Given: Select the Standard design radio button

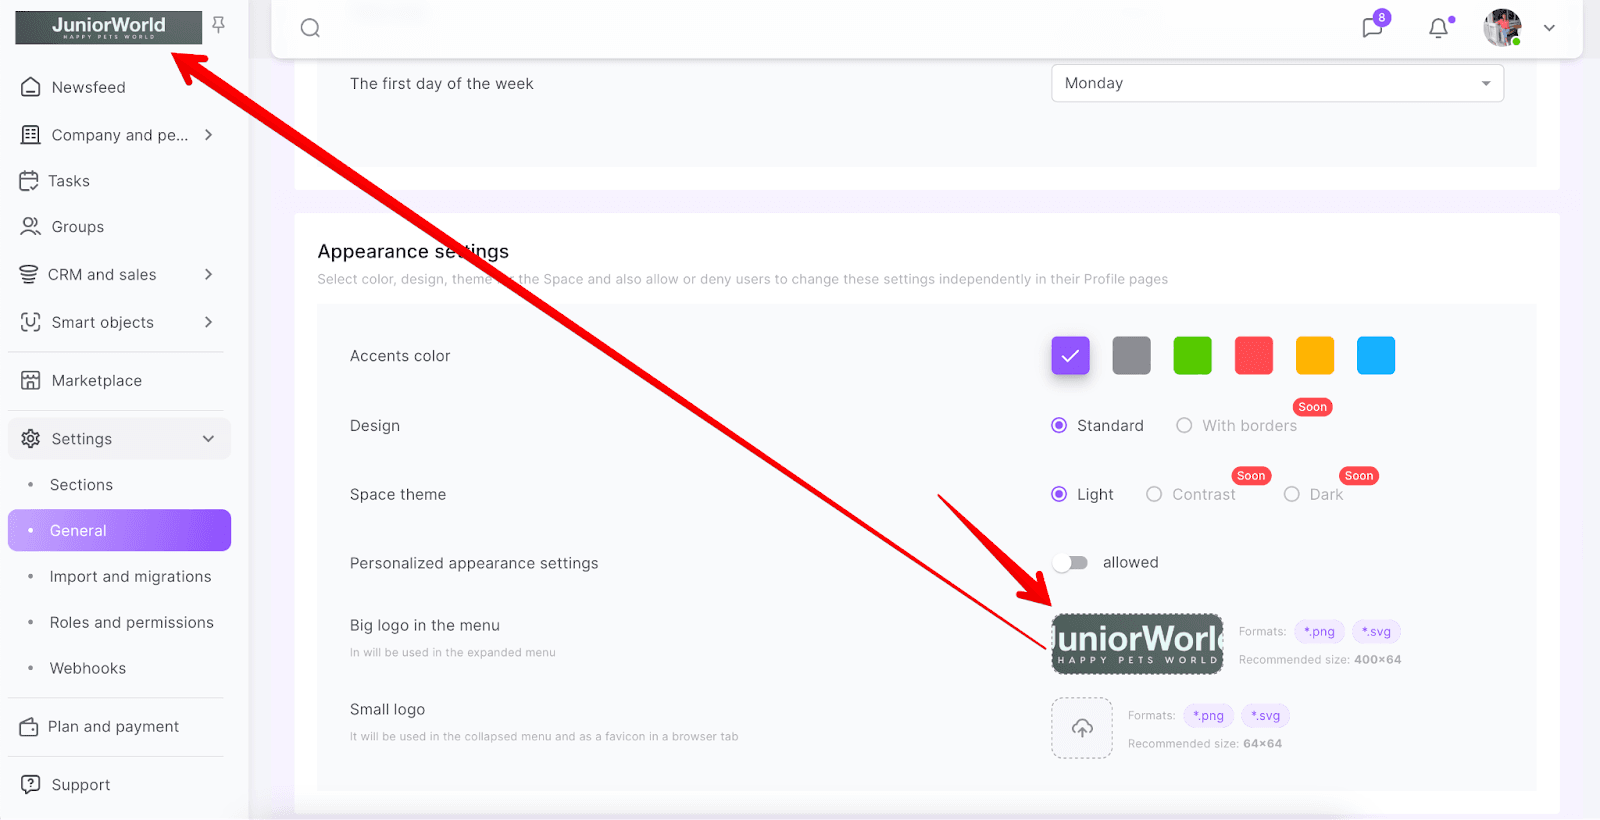Looking at the screenshot, I should [x=1059, y=426].
